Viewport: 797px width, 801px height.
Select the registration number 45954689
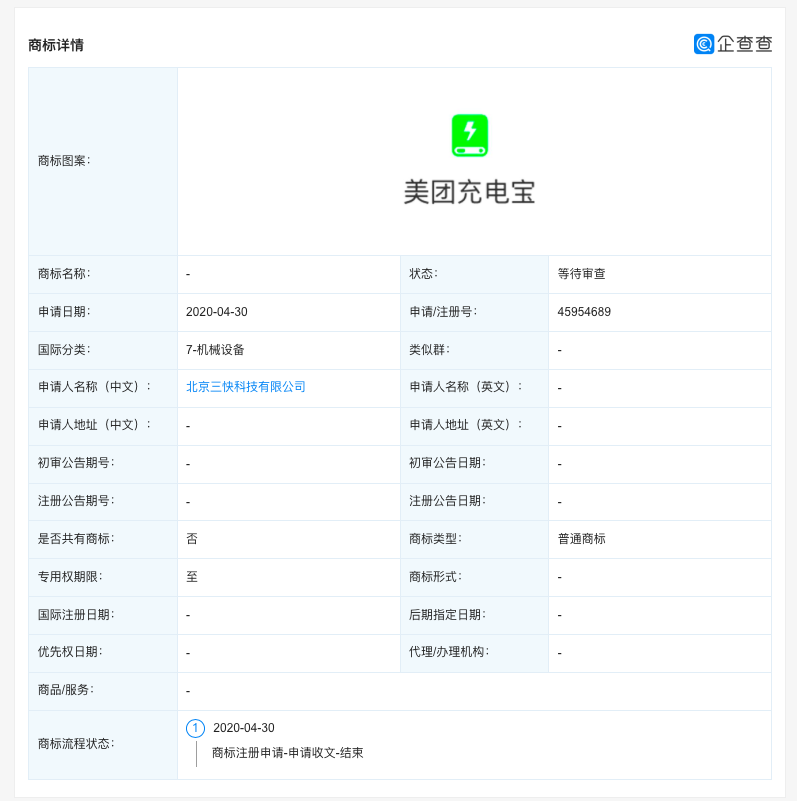584,312
